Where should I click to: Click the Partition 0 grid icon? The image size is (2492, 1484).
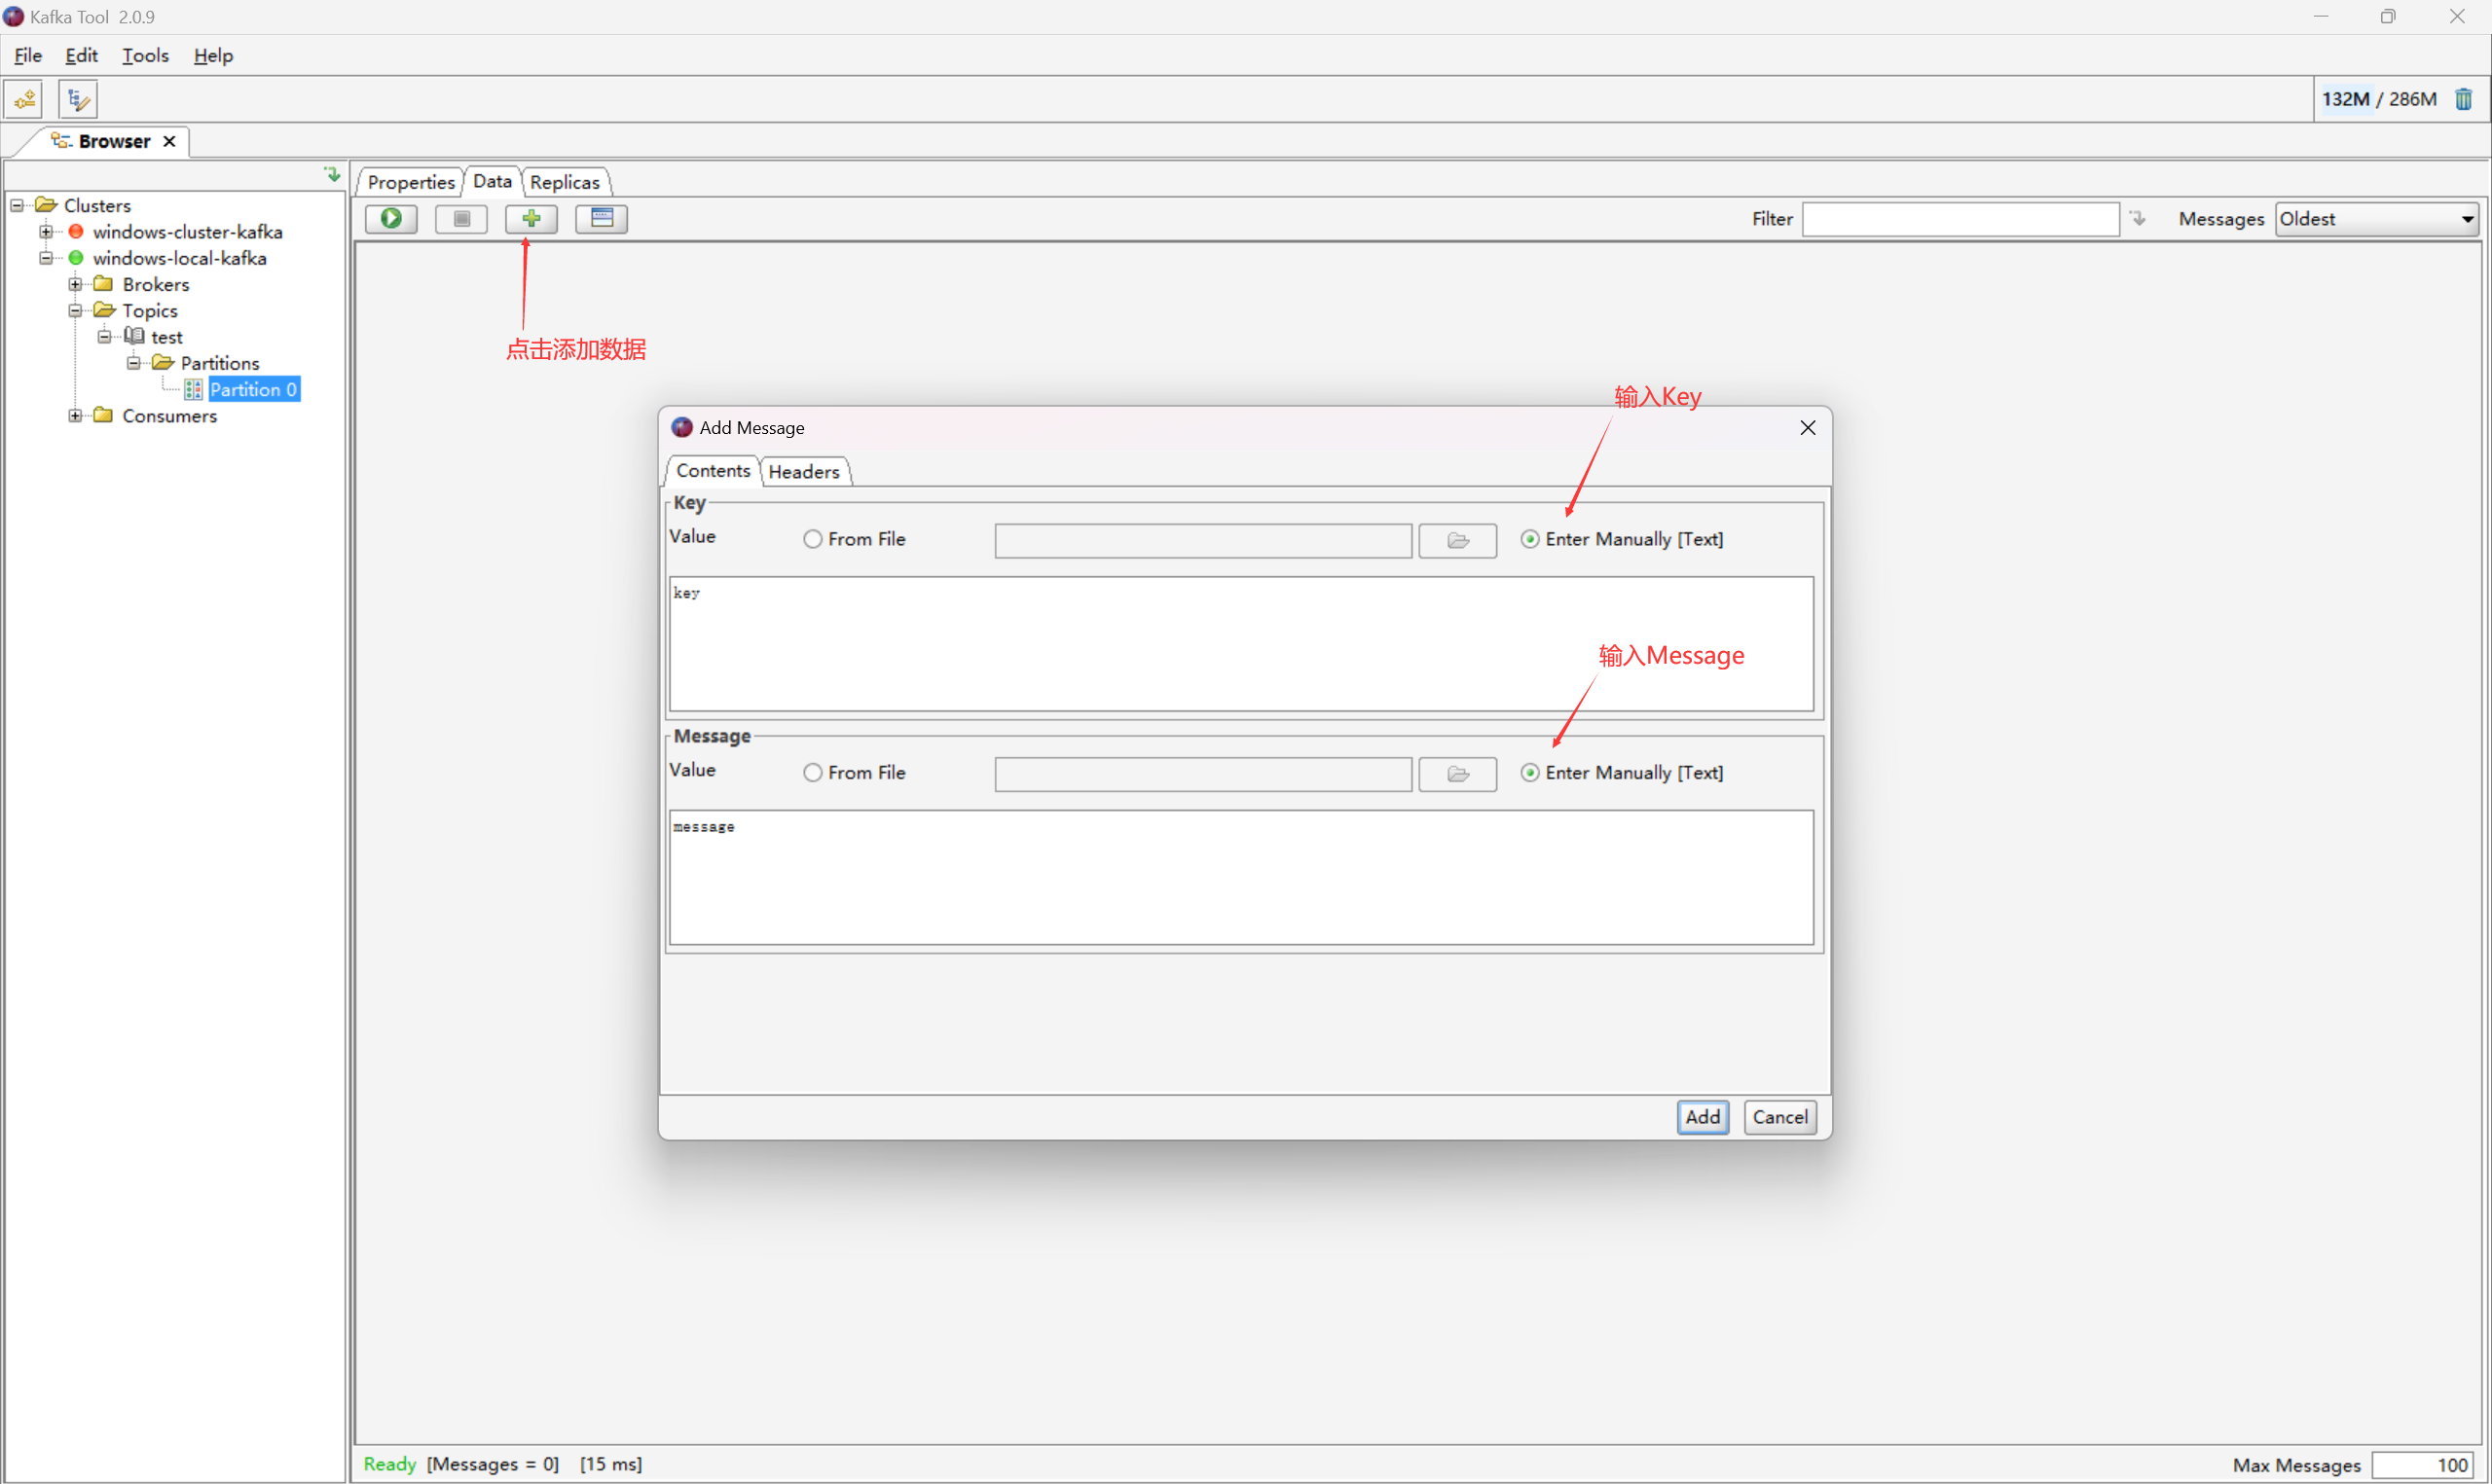click(193, 389)
